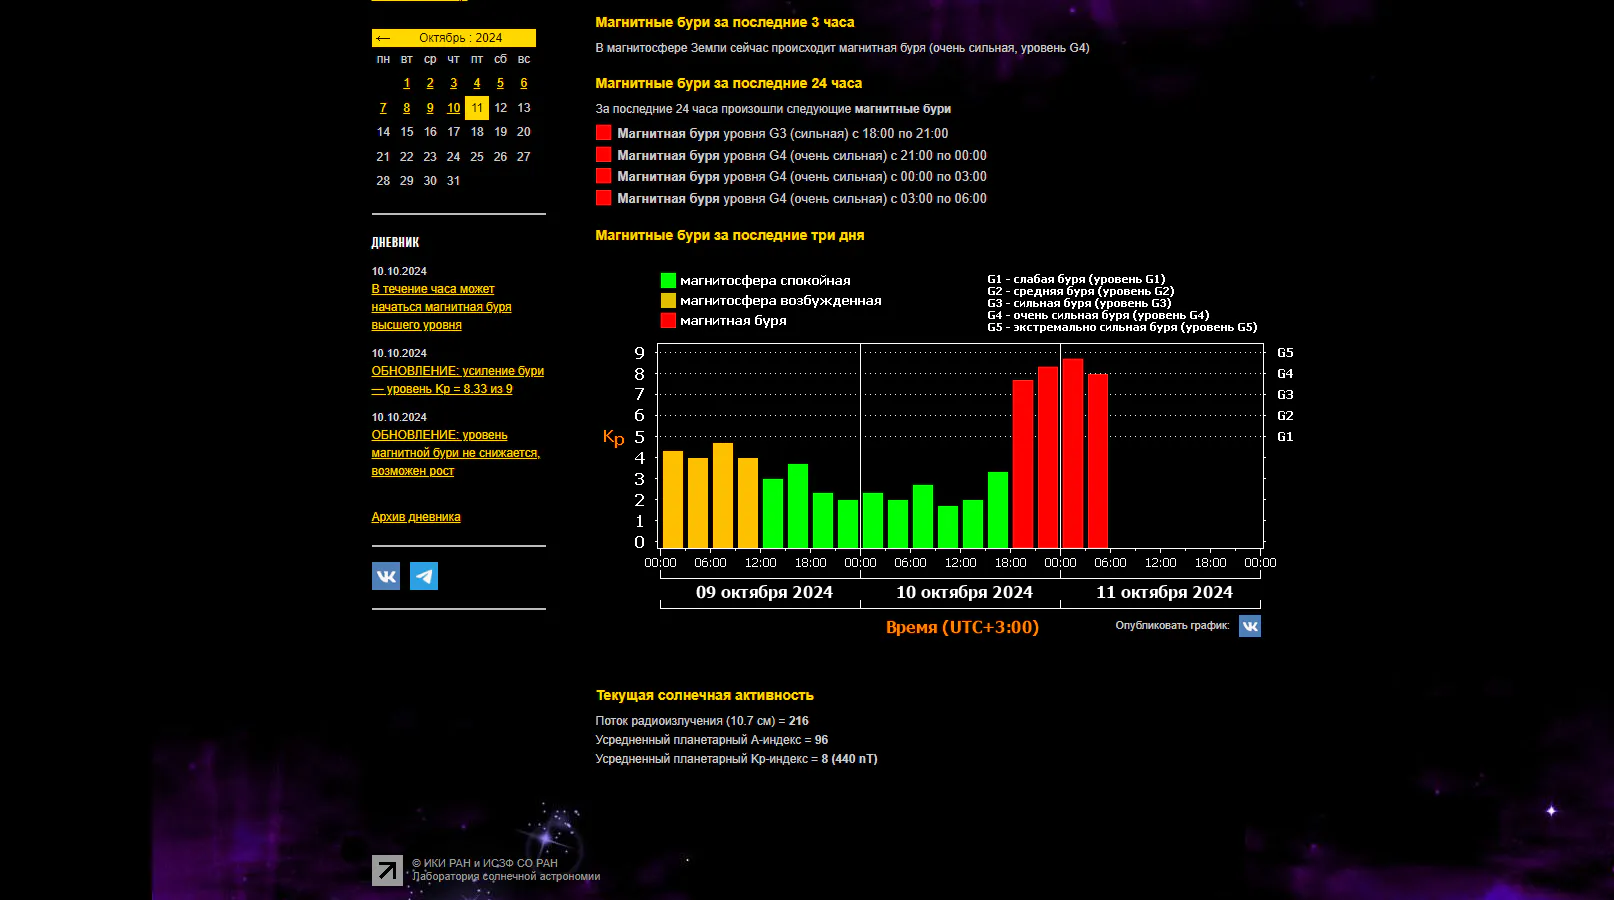The width and height of the screenshot is (1614, 900).
Task: Click the '© ИКИ РАН и ИСЗФ СО РАН' footer text
Action: [485, 863]
